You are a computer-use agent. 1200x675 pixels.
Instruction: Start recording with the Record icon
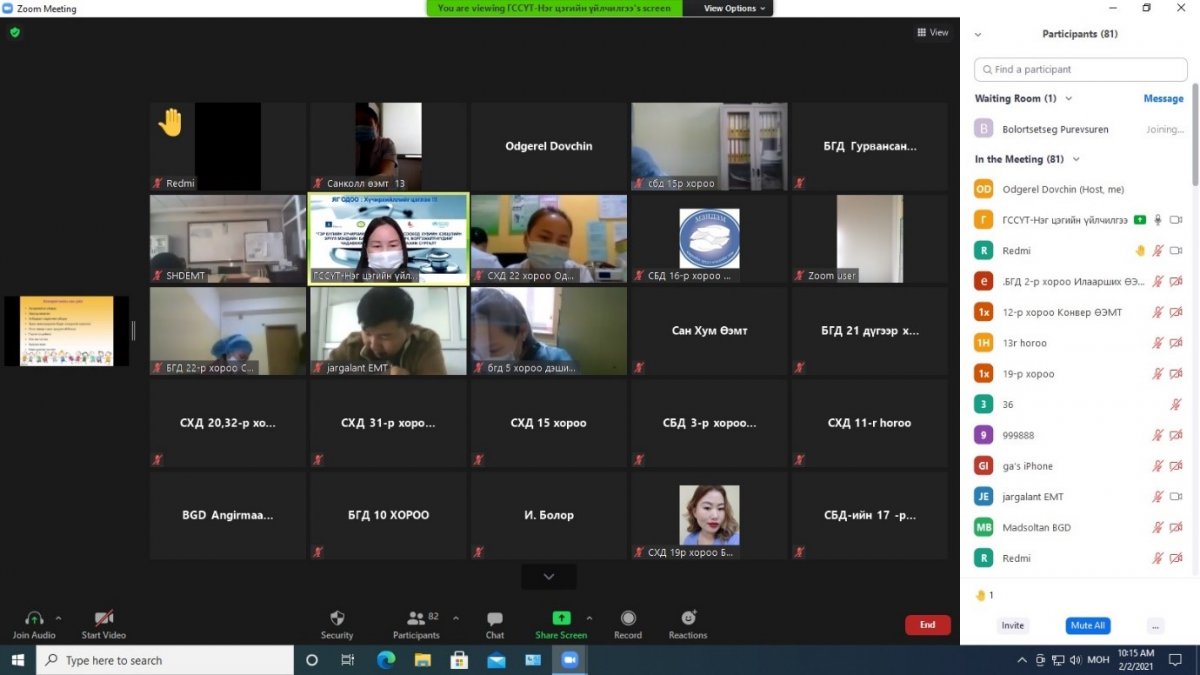(628, 618)
